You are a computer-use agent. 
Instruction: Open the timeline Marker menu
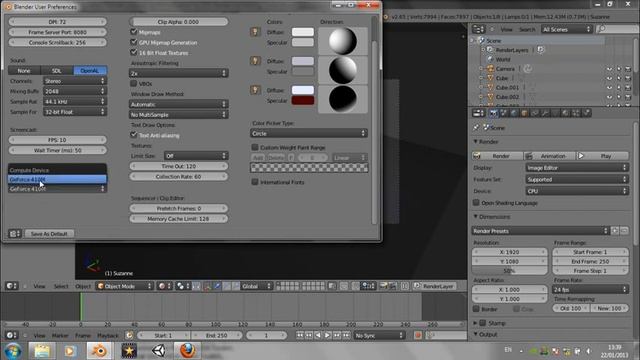[60, 336]
